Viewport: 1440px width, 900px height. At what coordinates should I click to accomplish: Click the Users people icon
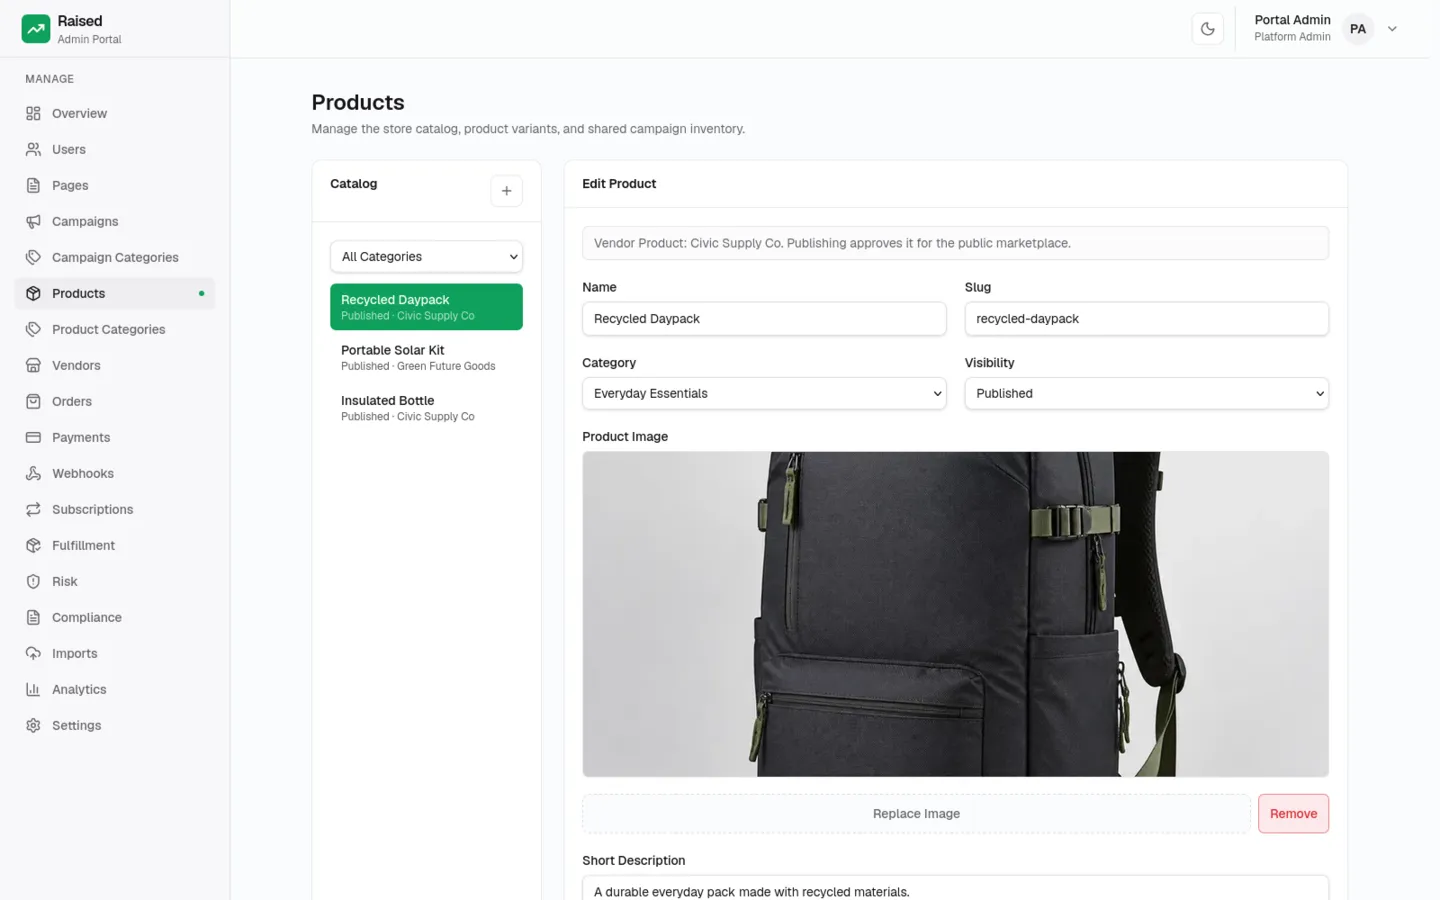coord(33,149)
